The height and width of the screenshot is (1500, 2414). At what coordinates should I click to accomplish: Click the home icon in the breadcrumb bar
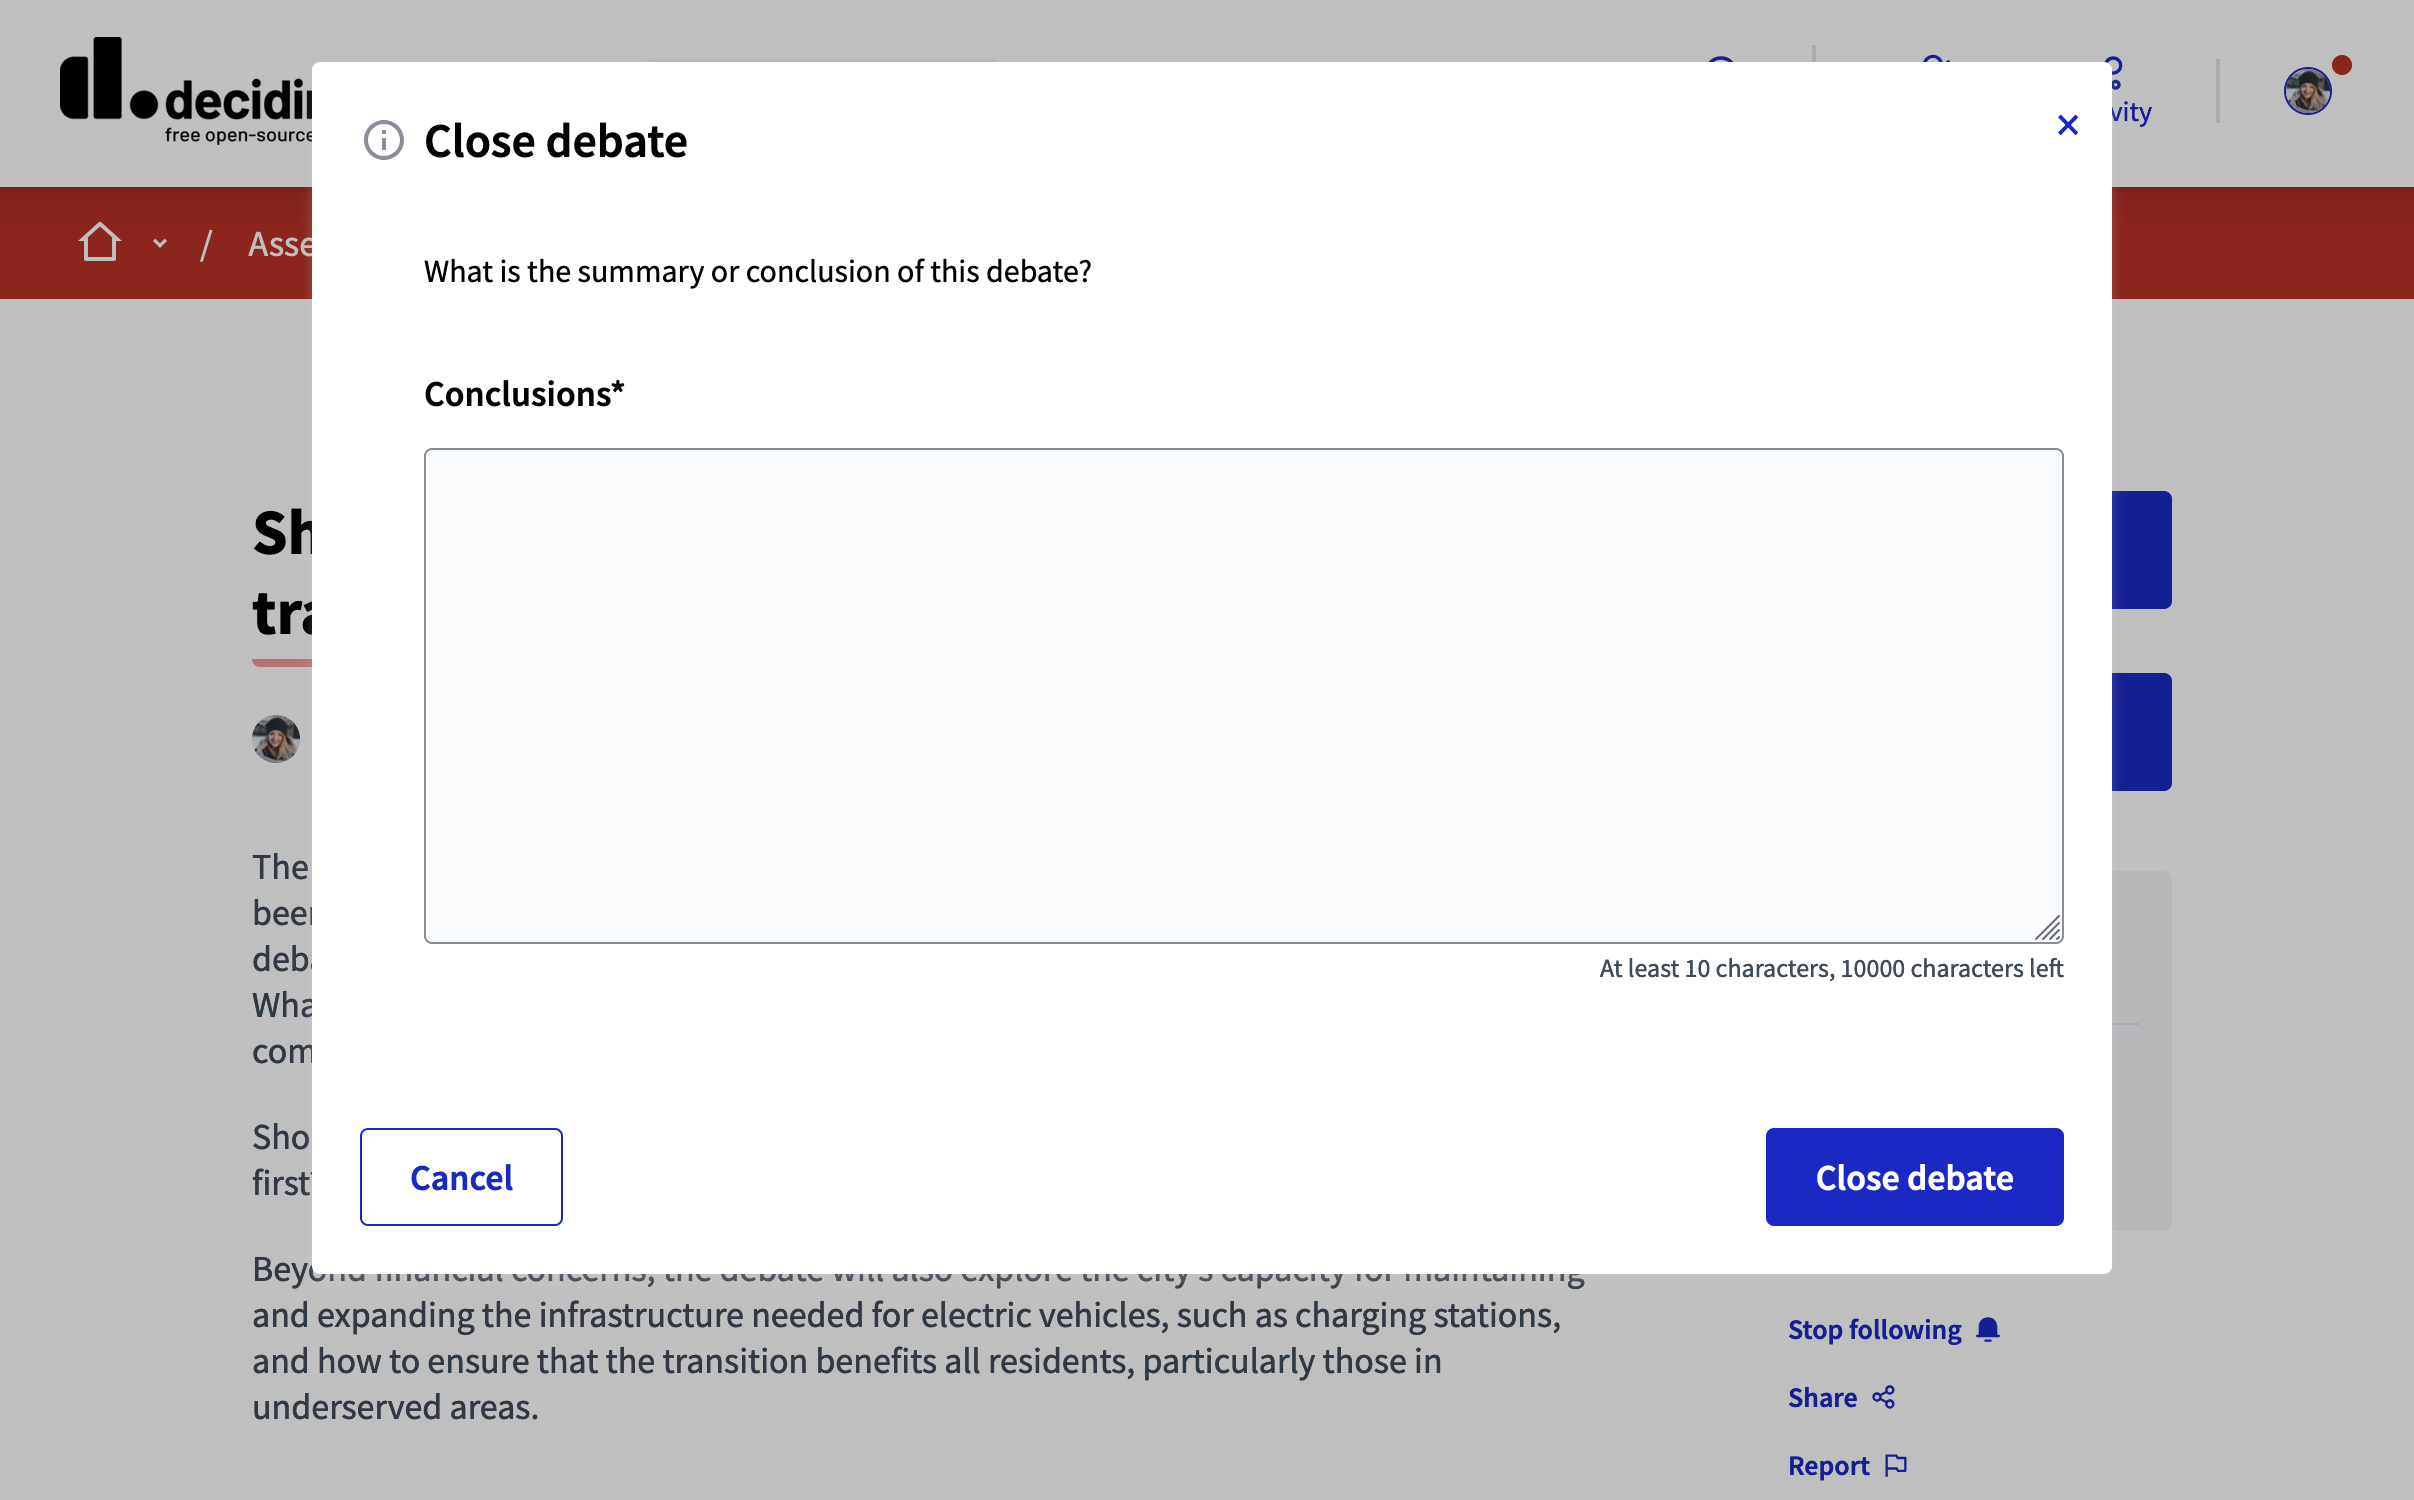click(99, 242)
